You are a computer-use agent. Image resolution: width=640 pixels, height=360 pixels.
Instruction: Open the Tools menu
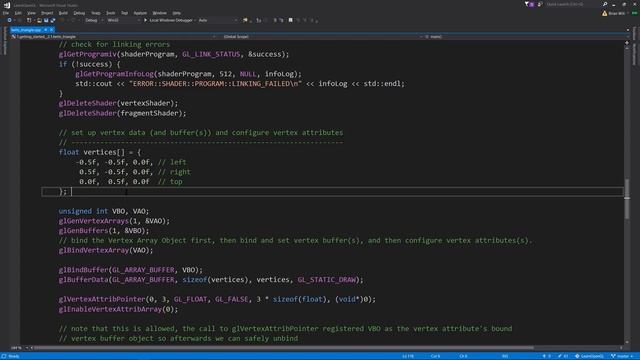(x=111, y=13)
